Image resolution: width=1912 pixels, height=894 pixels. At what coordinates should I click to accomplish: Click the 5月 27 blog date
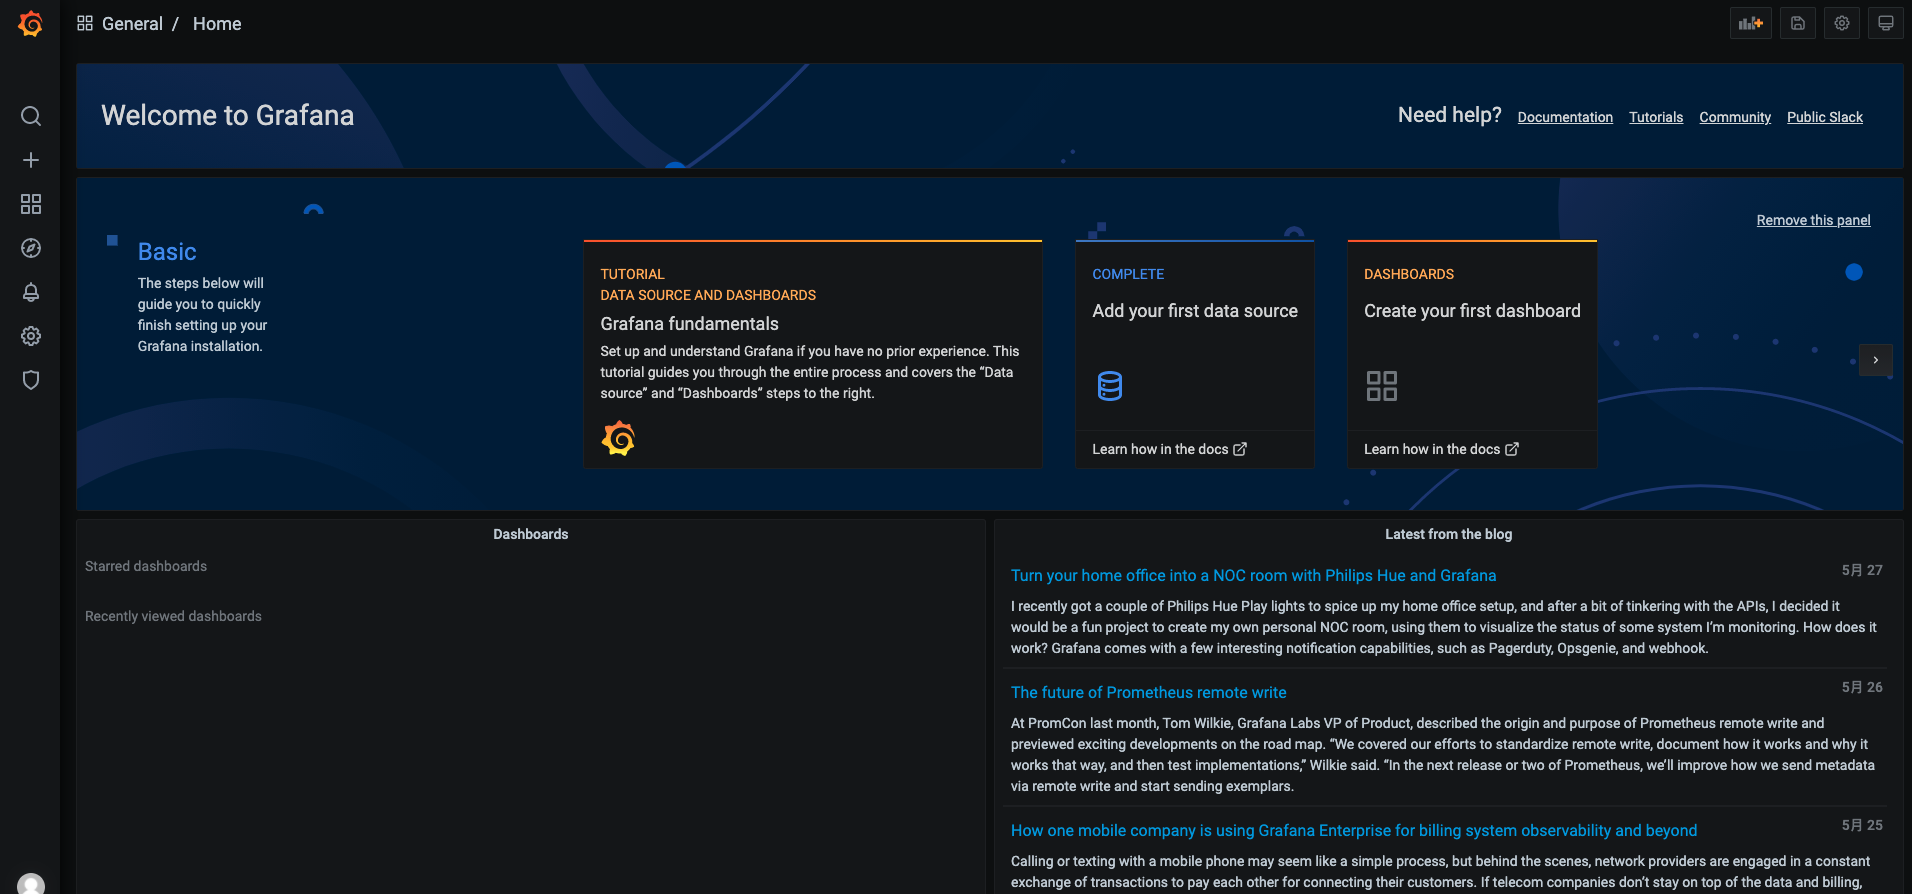(1862, 570)
